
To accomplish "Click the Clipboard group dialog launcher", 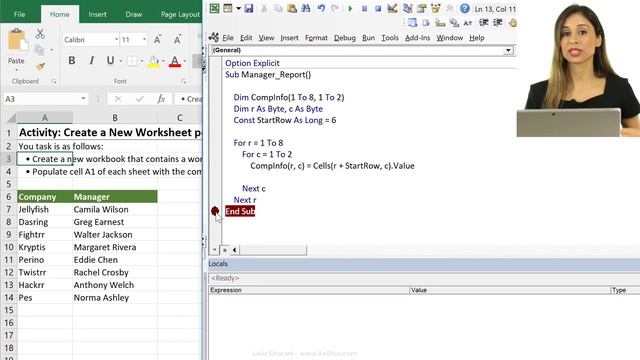I will click(54, 82).
